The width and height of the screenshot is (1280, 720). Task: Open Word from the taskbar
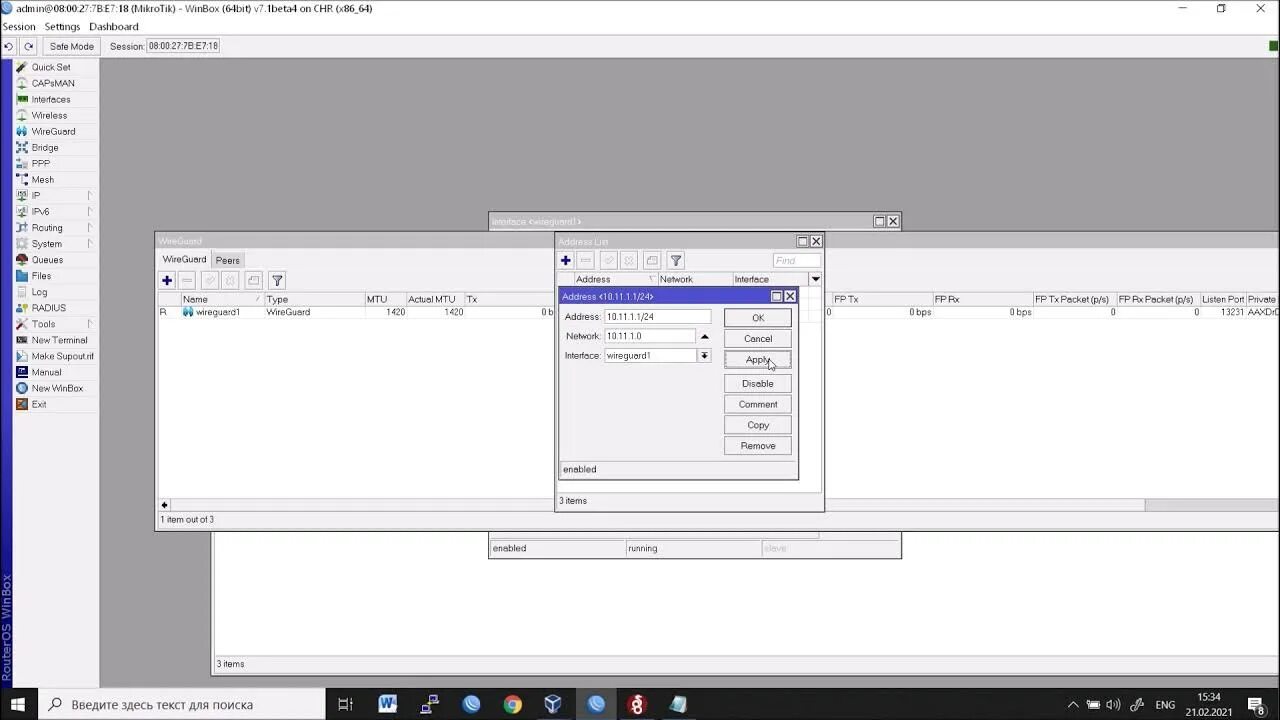point(388,704)
